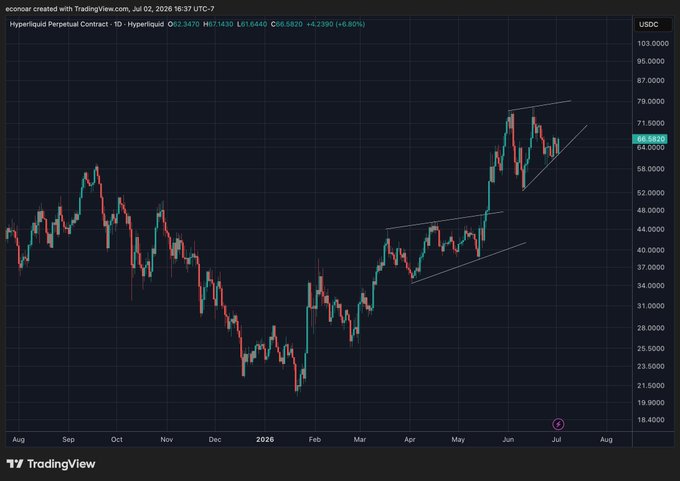Viewport: 680px width, 481px height.
Task: Click the 40.0000 price axis label
Action: click(651, 250)
